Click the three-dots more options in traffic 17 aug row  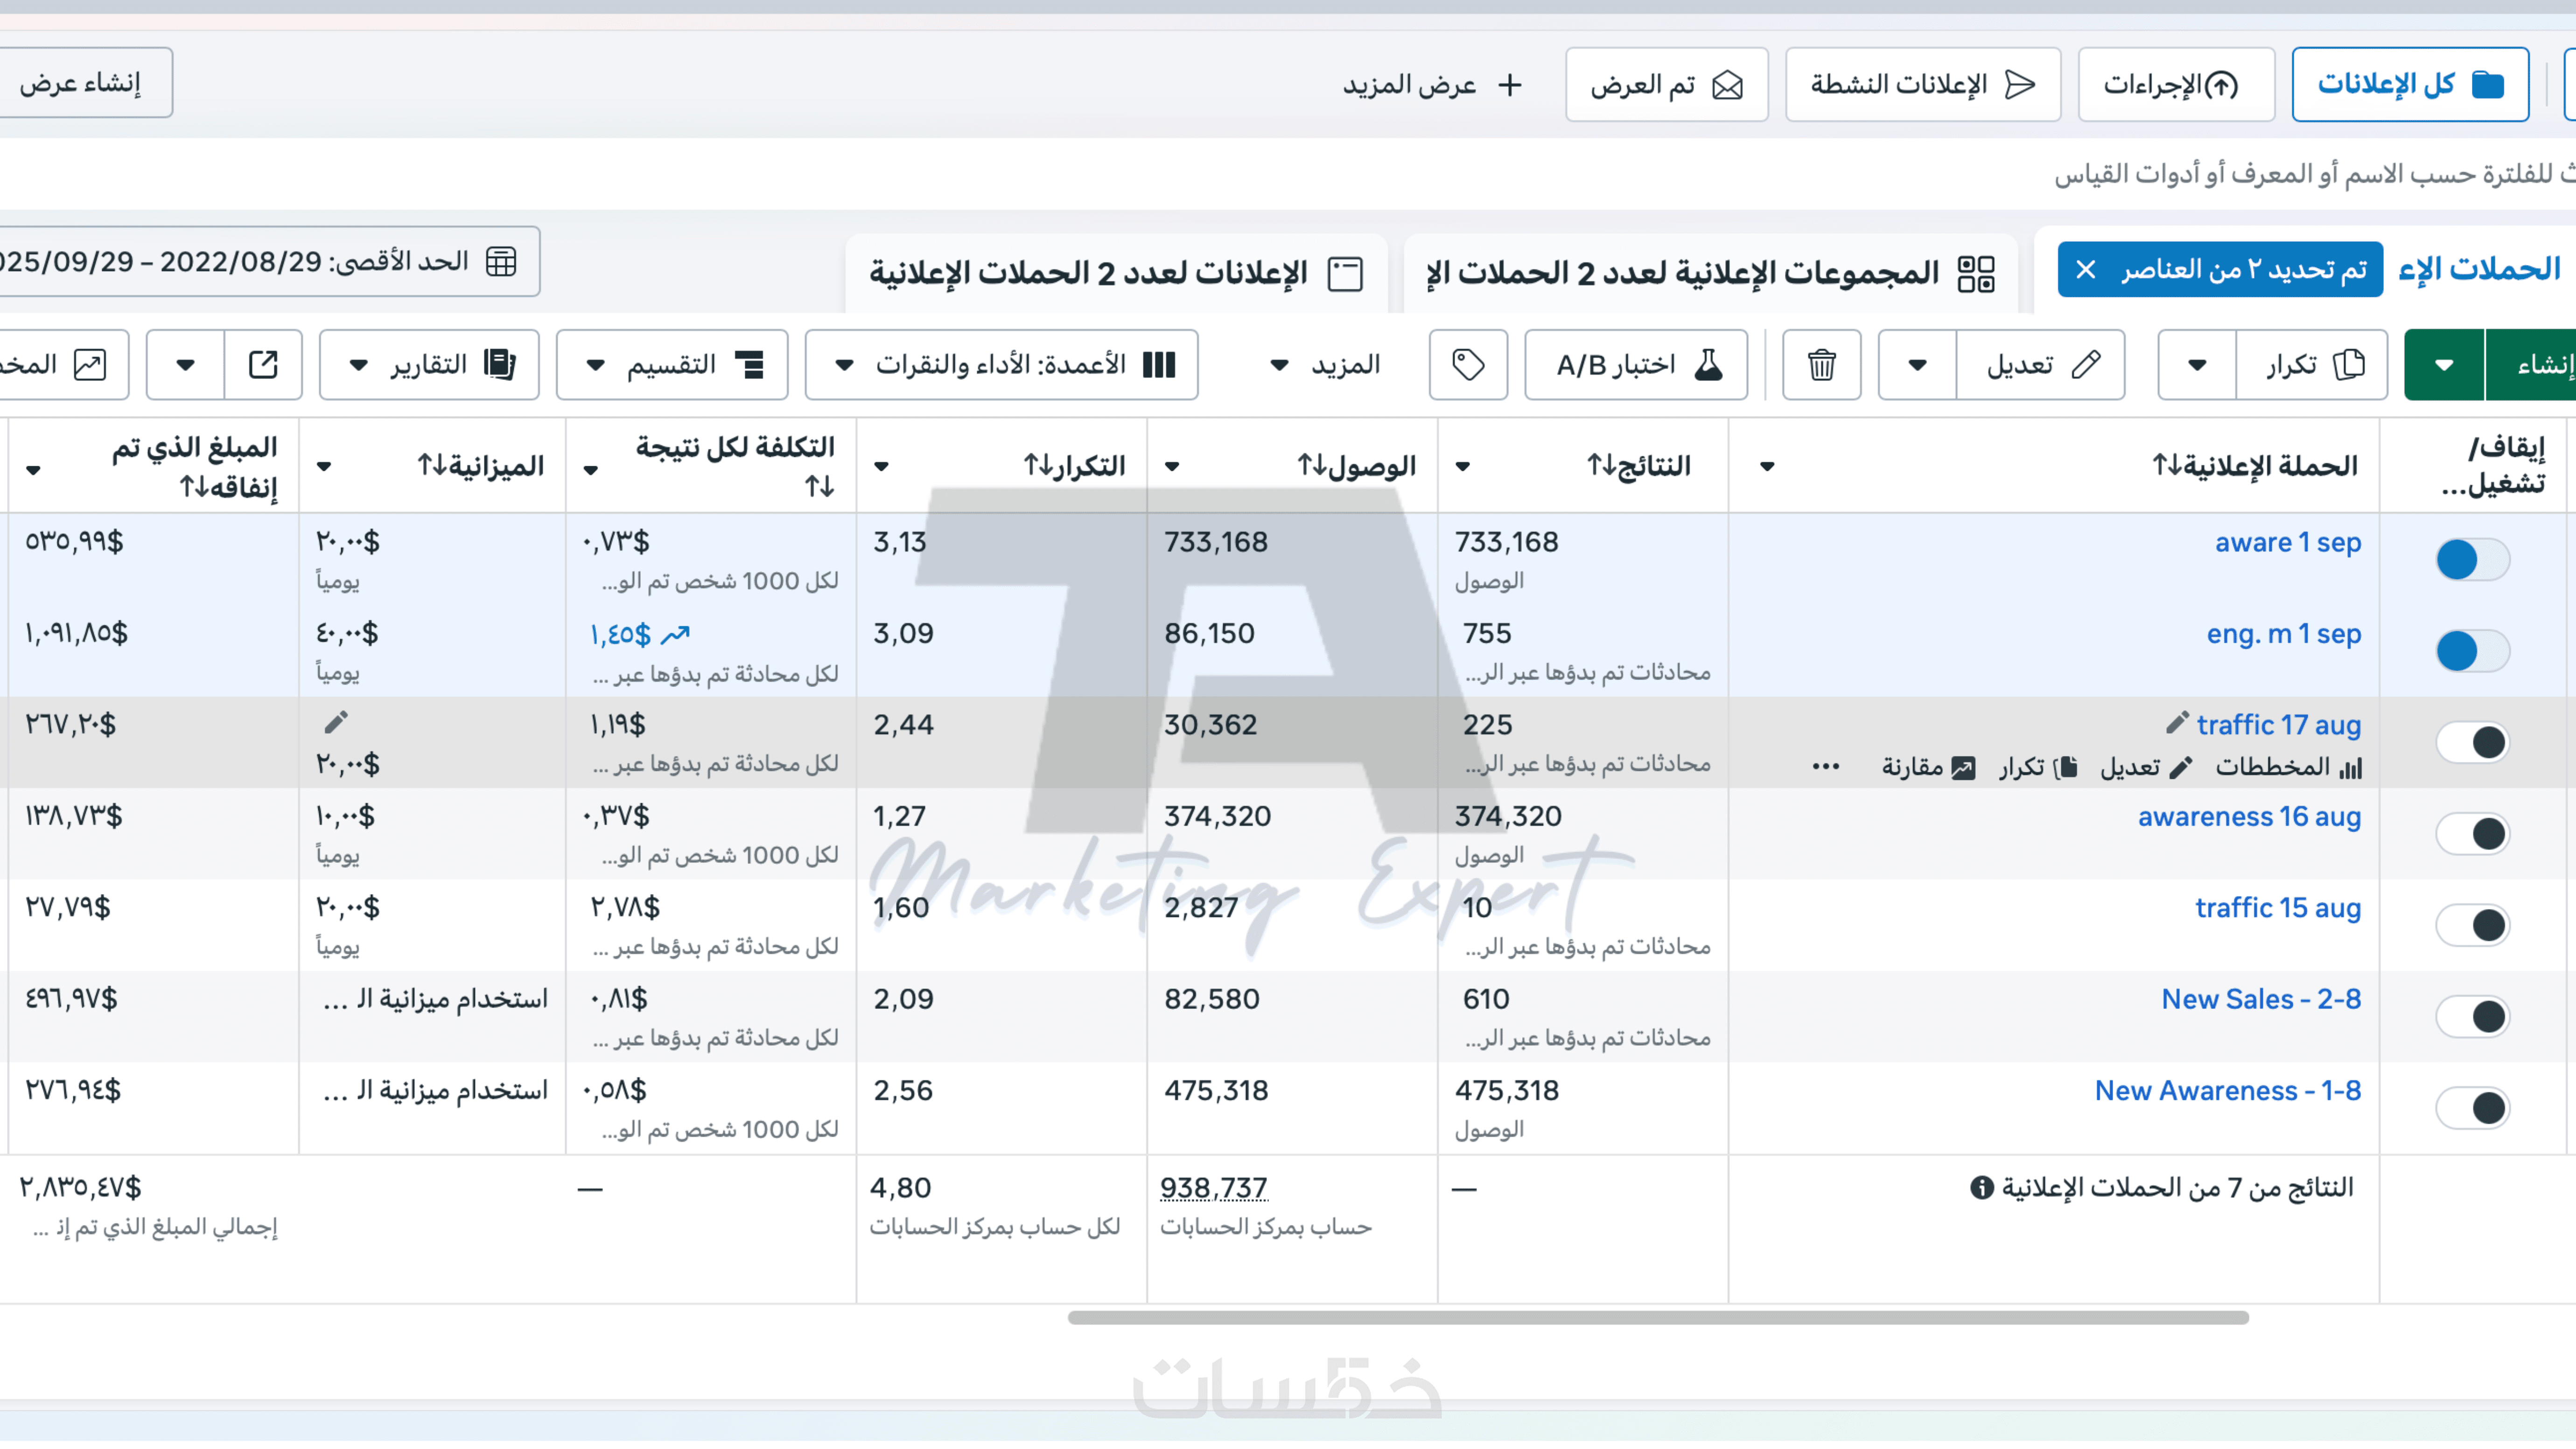[1826, 767]
